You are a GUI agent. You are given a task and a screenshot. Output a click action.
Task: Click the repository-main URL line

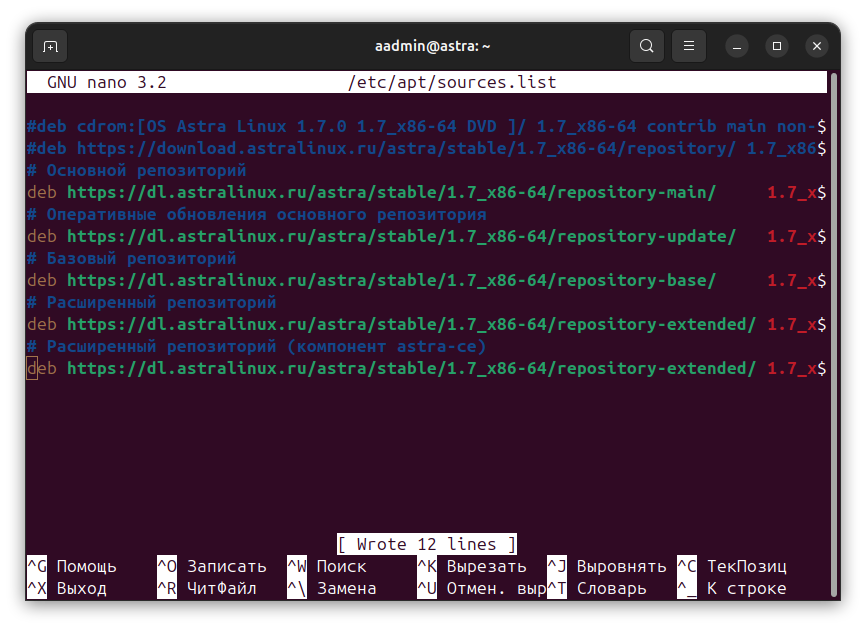coord(426,192)
